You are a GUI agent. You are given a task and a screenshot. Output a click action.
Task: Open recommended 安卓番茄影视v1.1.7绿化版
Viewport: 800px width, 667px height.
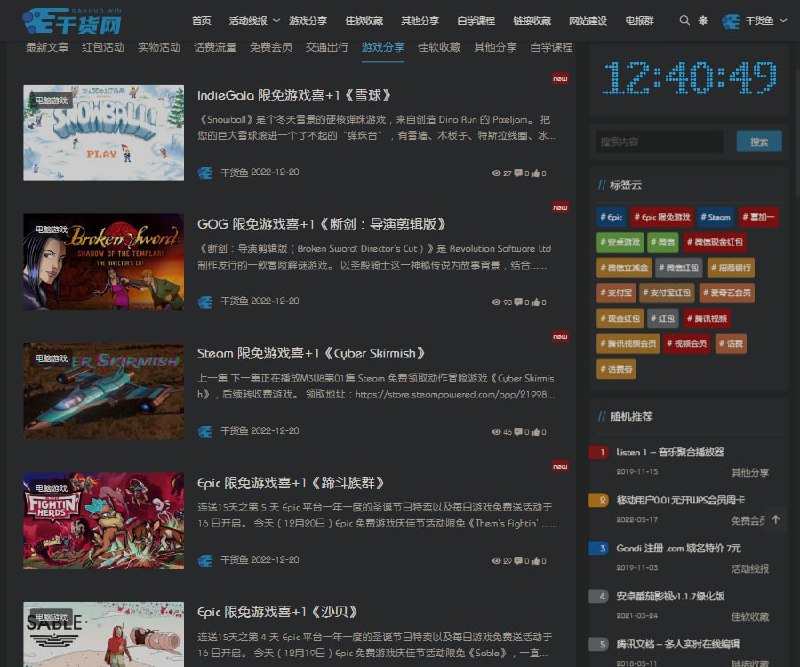(x=670, y=596)
